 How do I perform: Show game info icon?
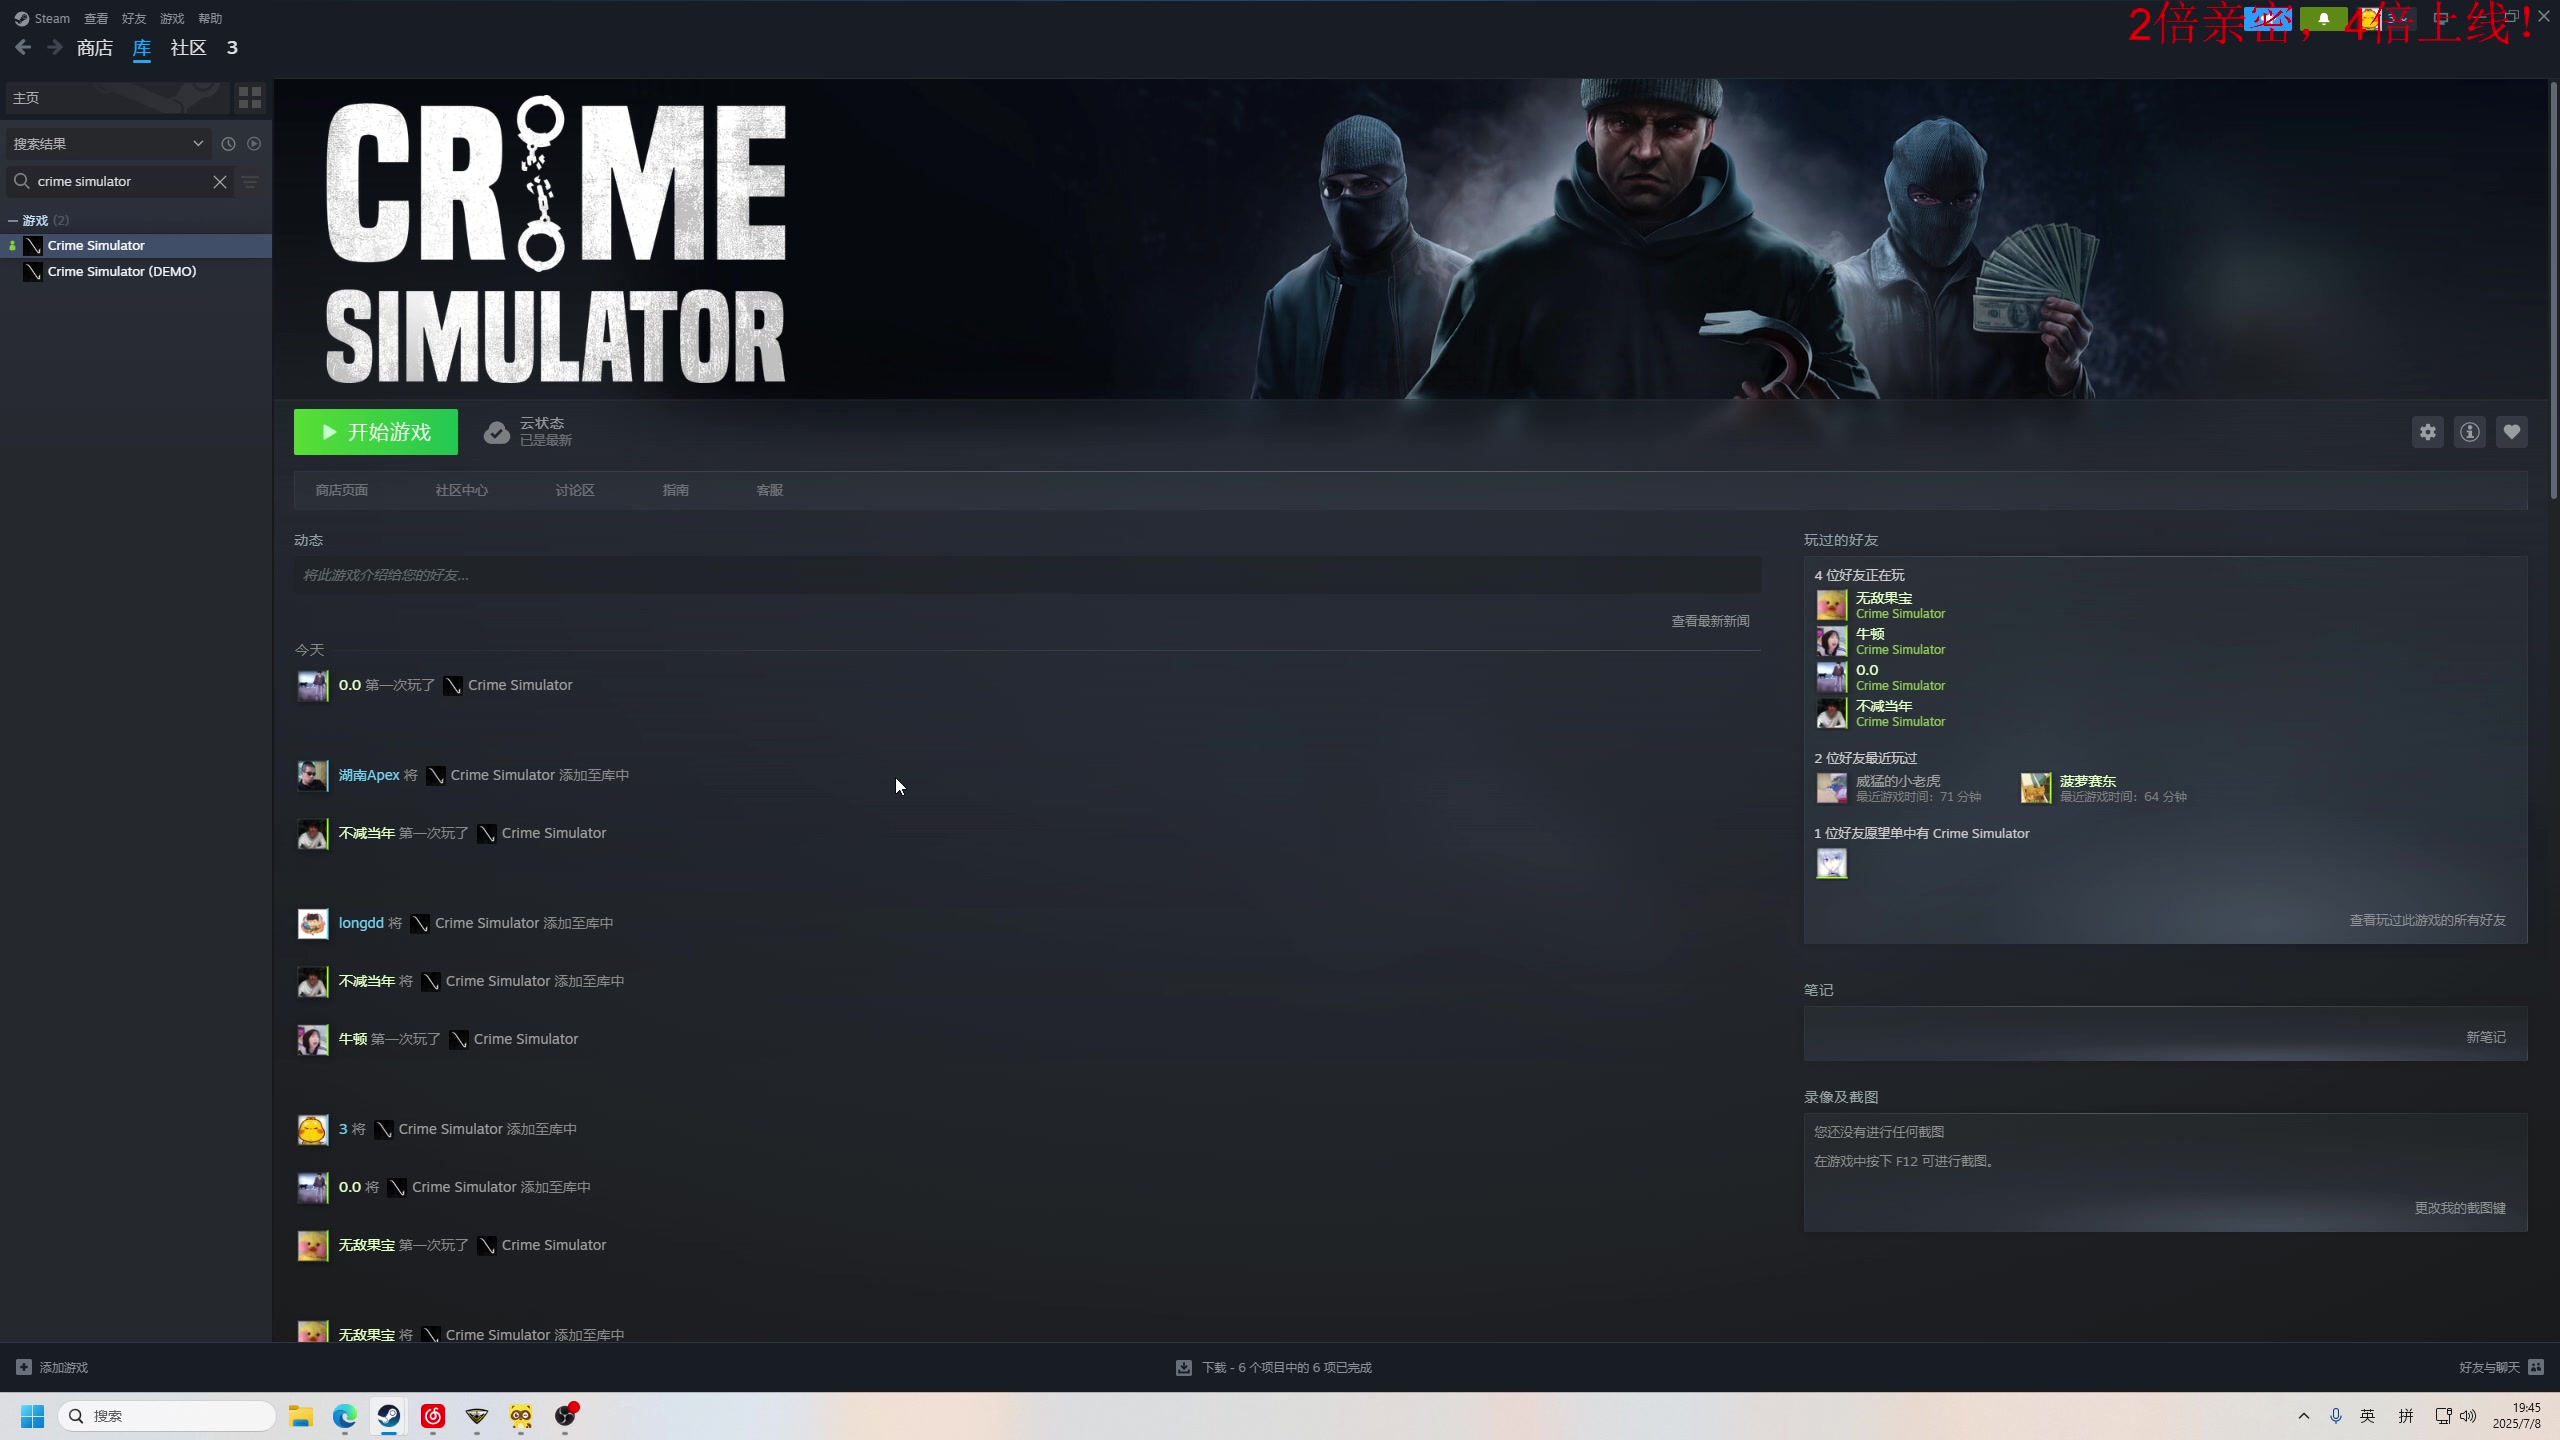click(2470, 432)
